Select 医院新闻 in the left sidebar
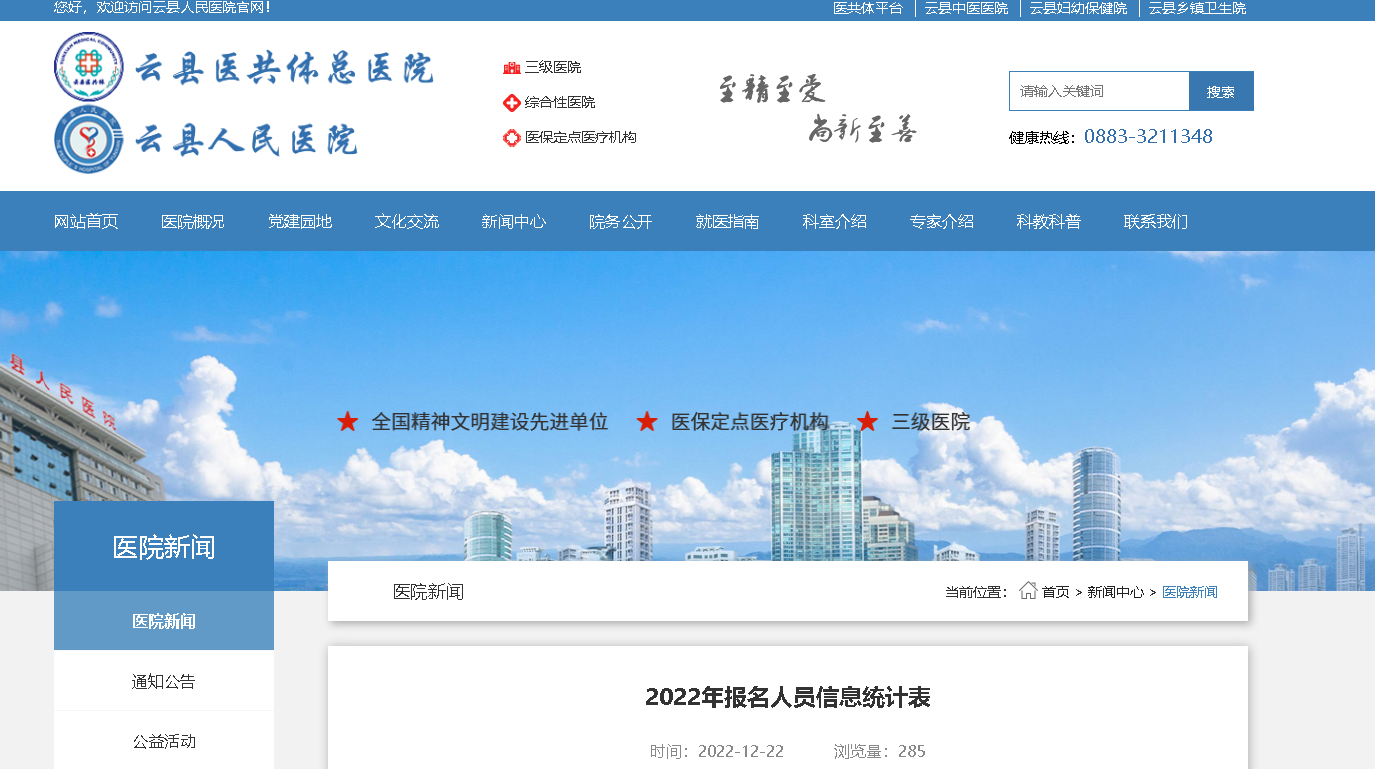1375x769 pixels. click(164, 621)
